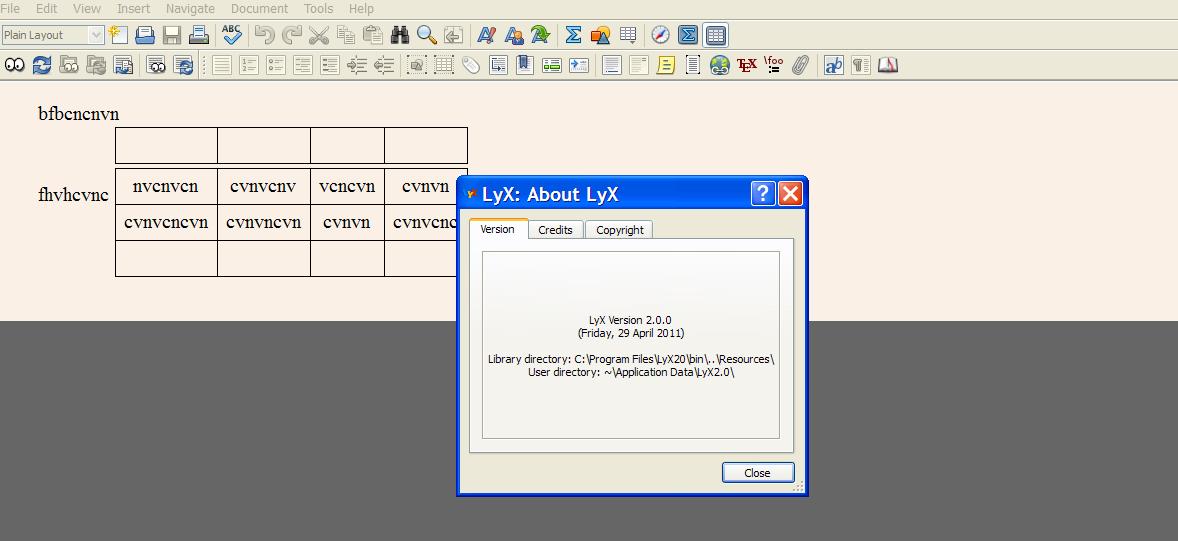This screenshot has width=1178, height=541.
Task: Insert math macro \foo icon
Action: tap(774, 65)
